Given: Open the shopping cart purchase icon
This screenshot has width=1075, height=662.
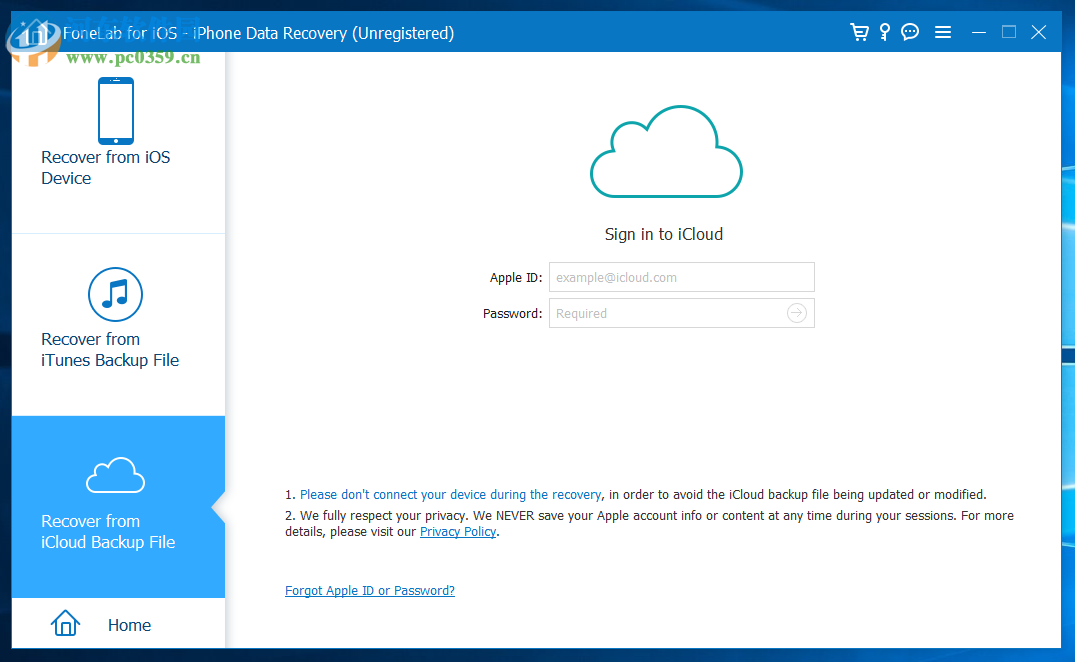Looking at the screenshot, I should click(859, 32).
